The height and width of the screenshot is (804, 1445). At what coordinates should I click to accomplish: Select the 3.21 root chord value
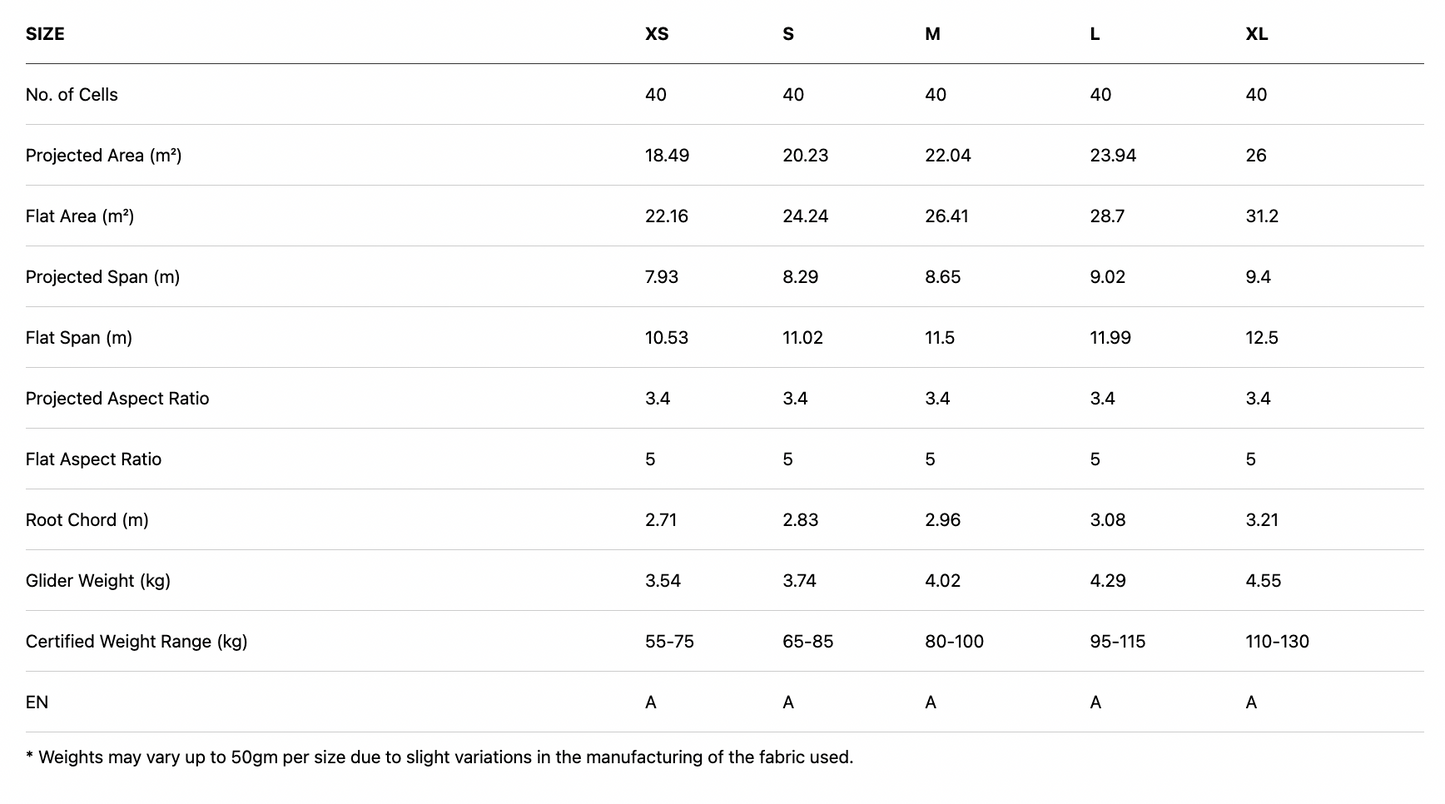[x=1263, y=520]
